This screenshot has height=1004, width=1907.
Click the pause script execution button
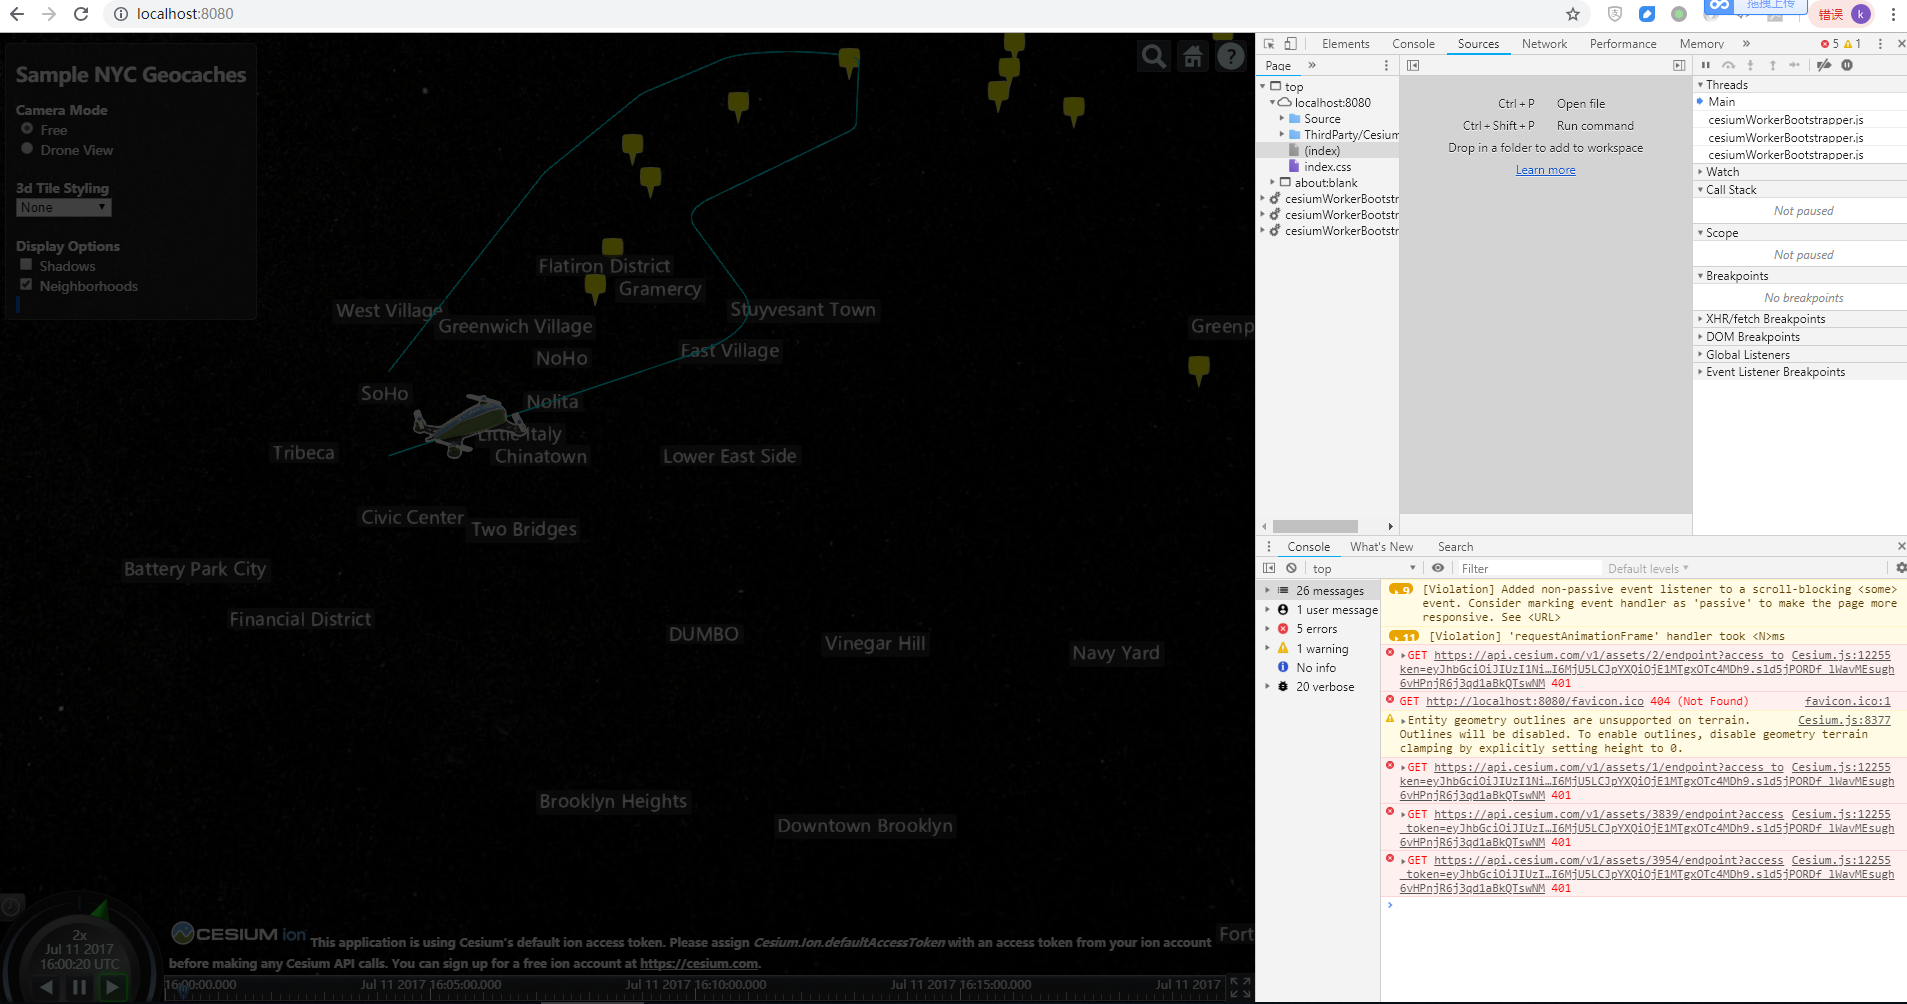[x=1706, y=65]
